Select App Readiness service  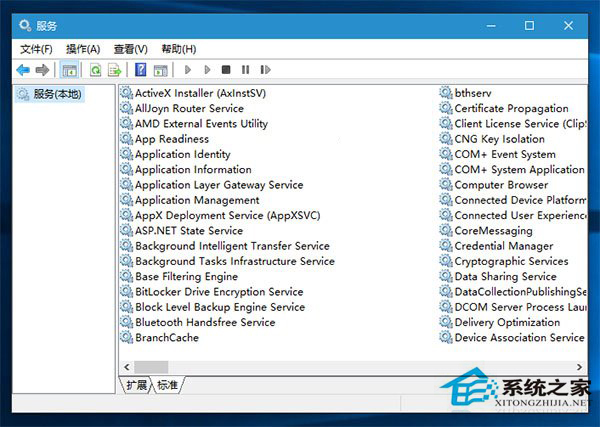(165, 139)
